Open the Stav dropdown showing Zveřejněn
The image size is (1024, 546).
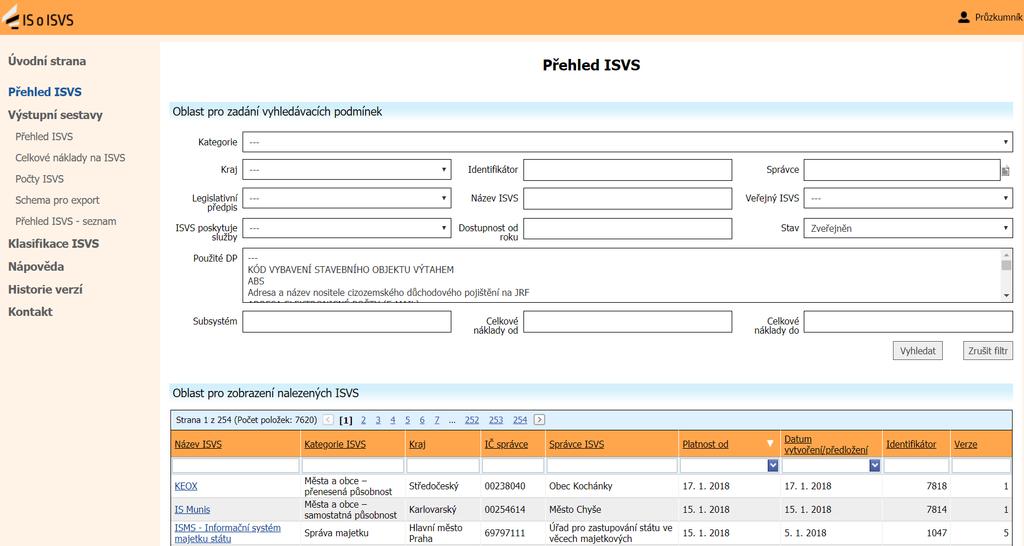pos(908,228)
